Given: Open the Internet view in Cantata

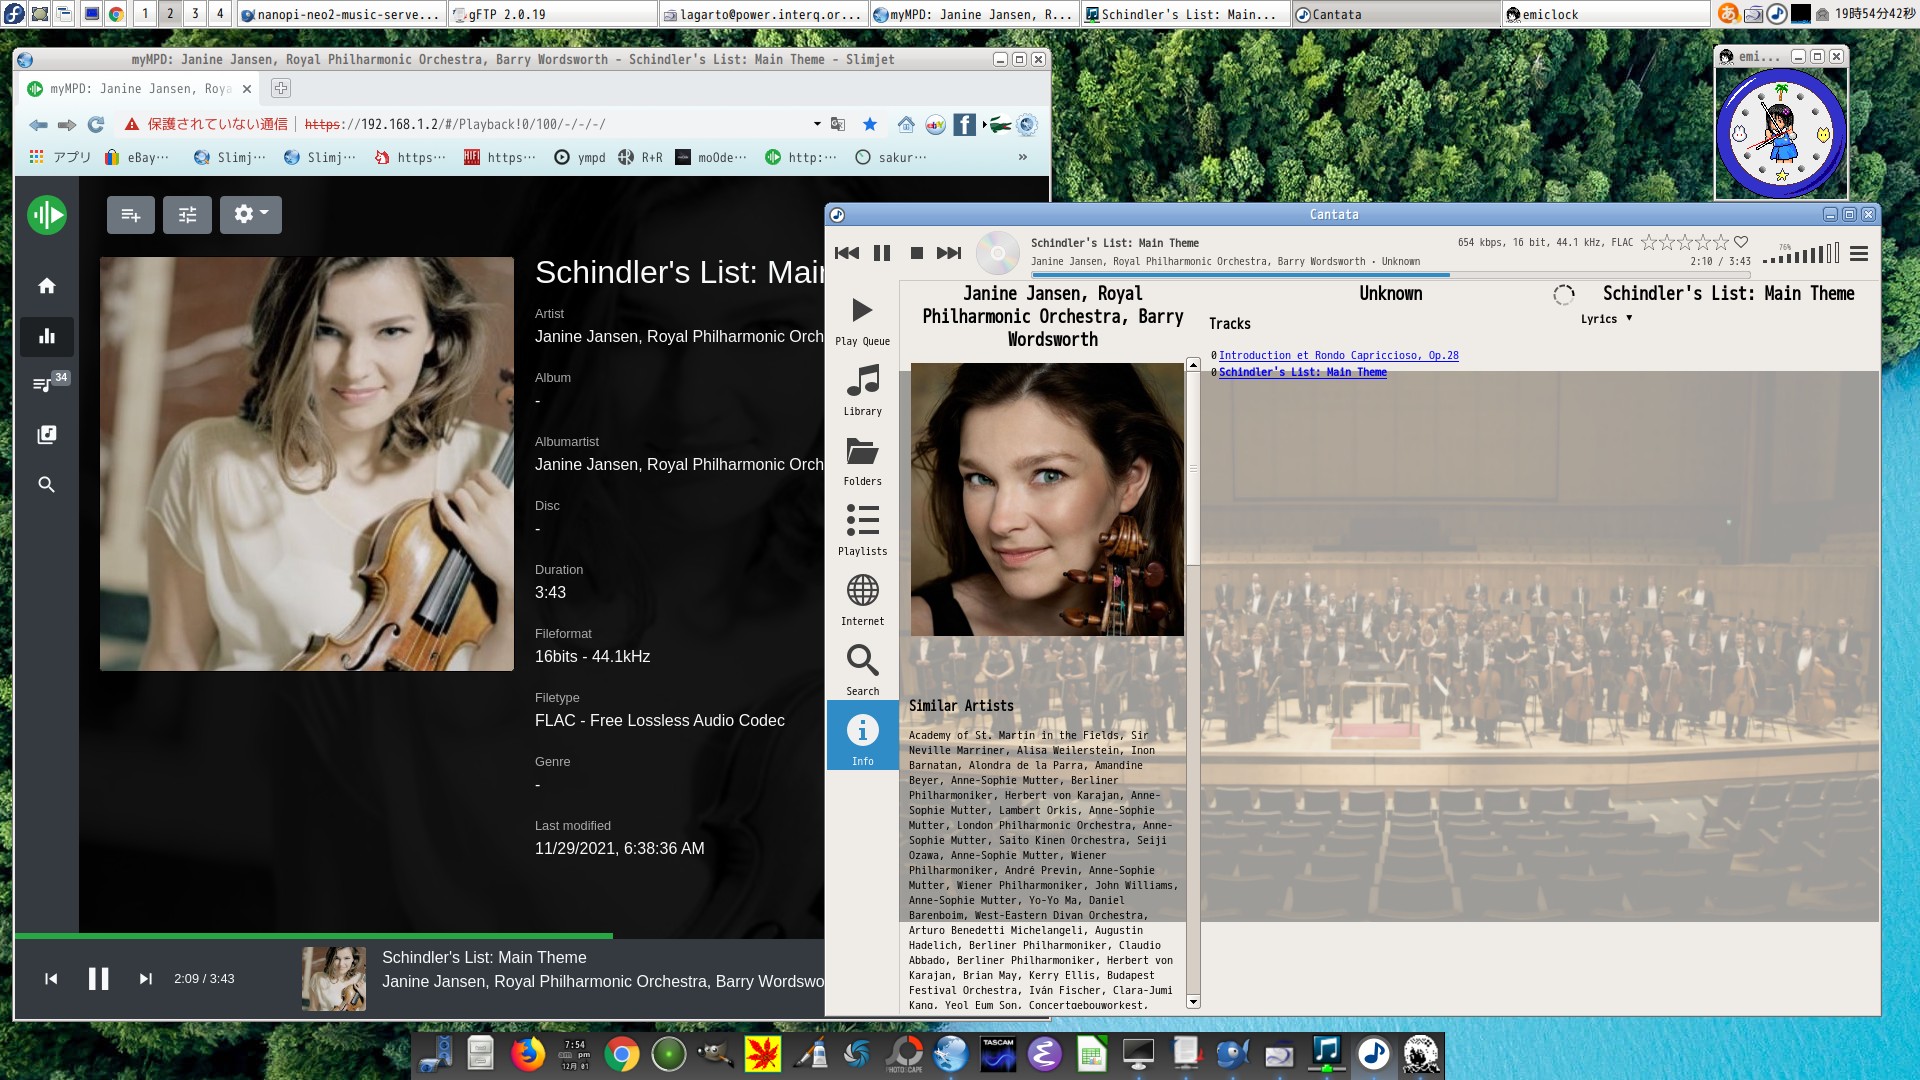Looking at the screenshot, I should [862, 600].
